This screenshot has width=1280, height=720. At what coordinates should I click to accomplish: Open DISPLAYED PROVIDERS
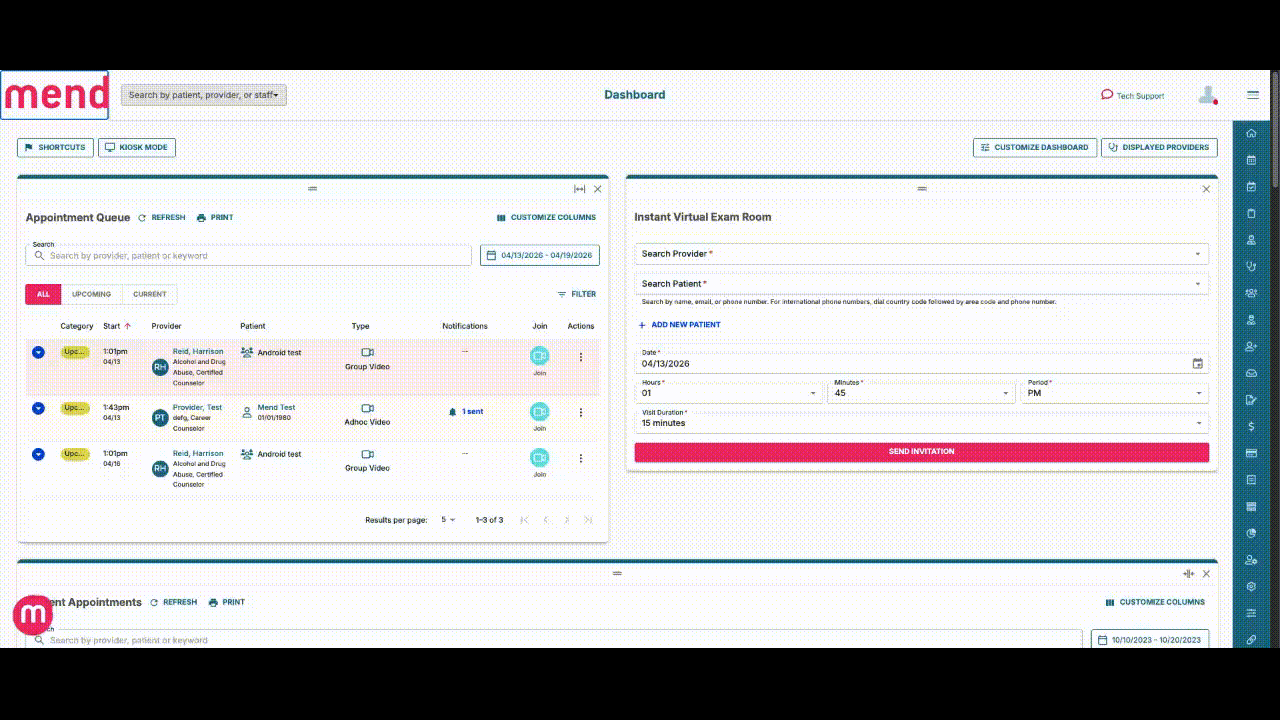click(1159, 147)
